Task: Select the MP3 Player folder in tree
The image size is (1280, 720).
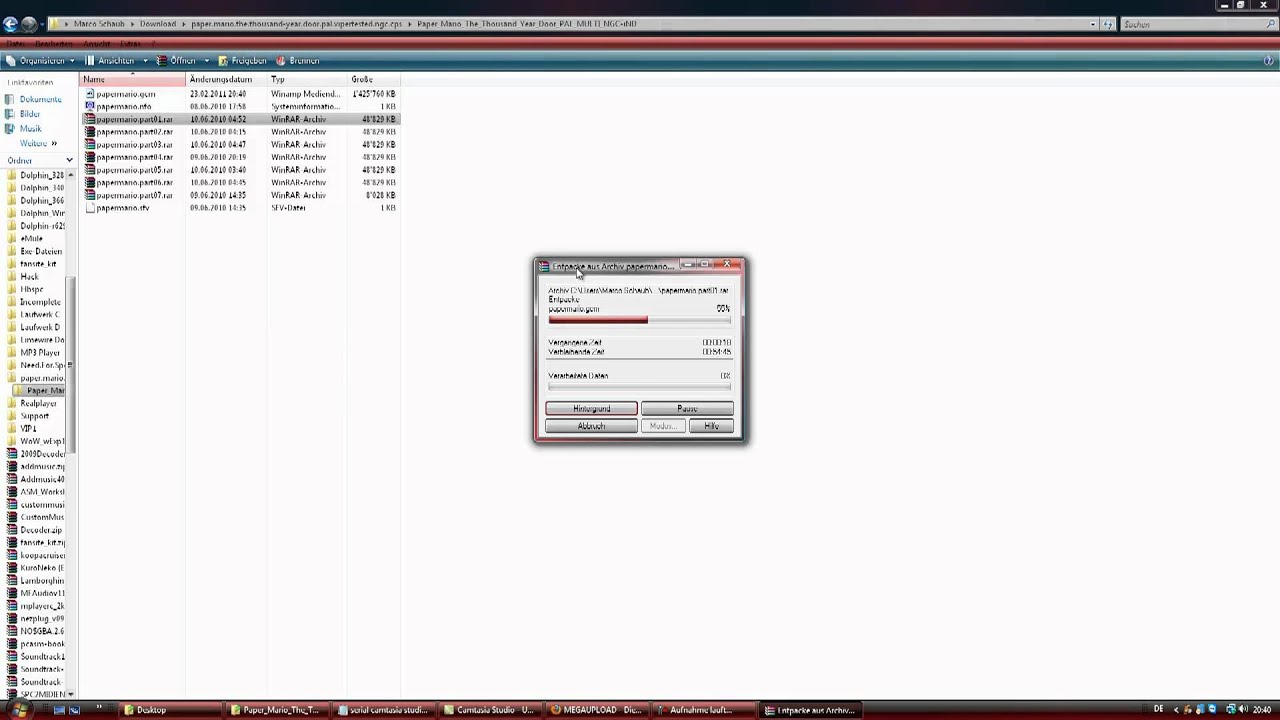Action: pos(40,352)
